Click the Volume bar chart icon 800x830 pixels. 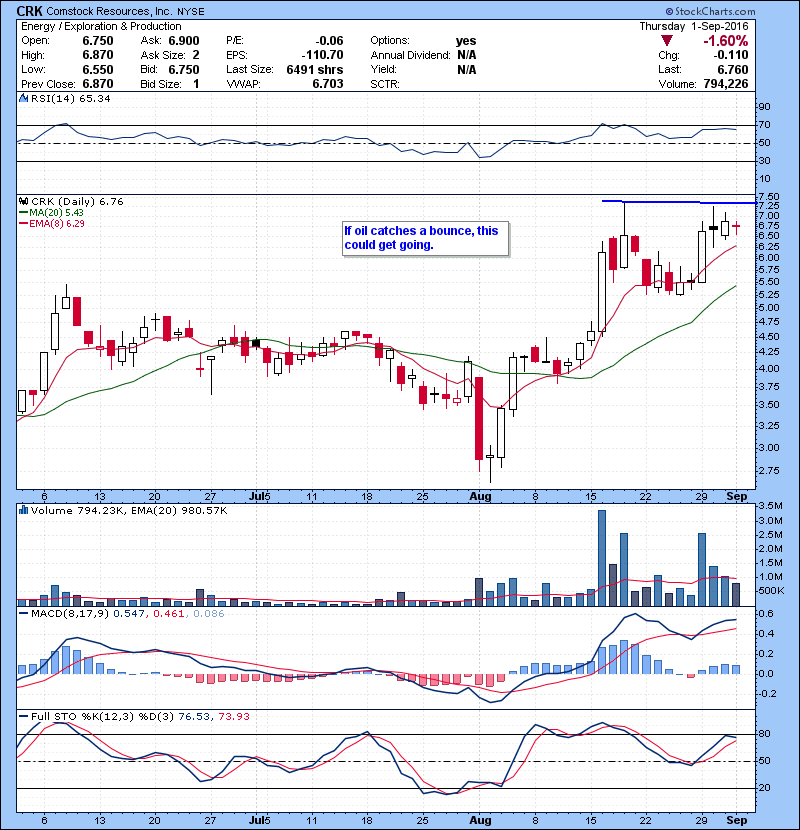23,510
